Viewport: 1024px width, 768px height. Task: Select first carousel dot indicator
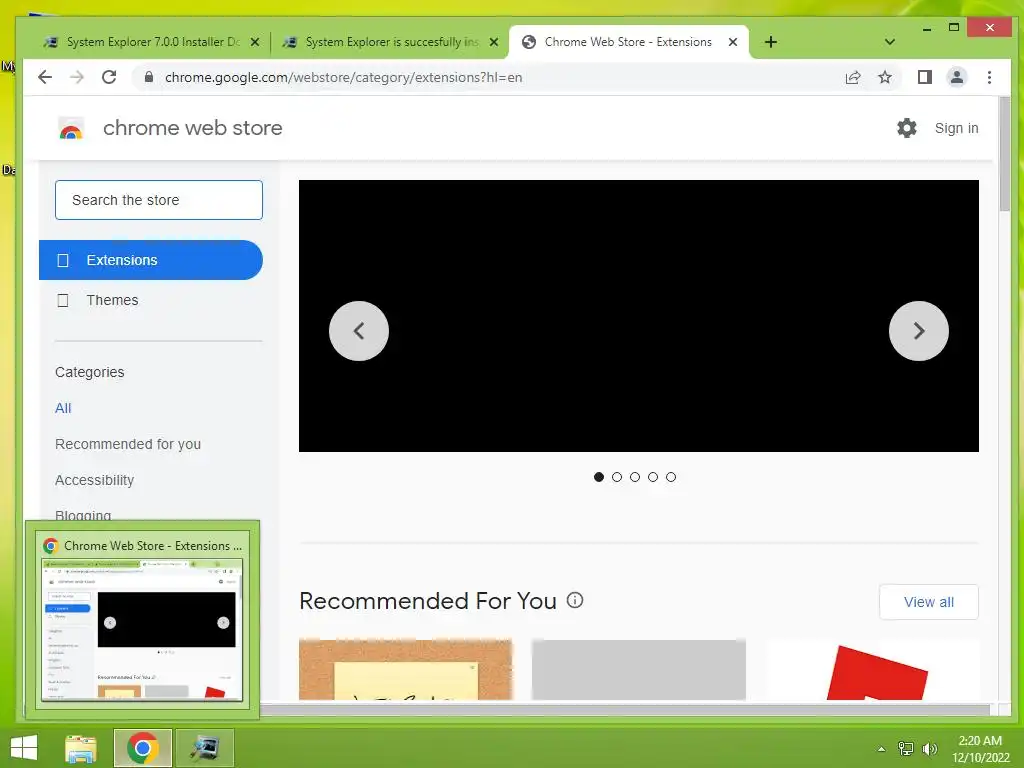coord(599,477)
